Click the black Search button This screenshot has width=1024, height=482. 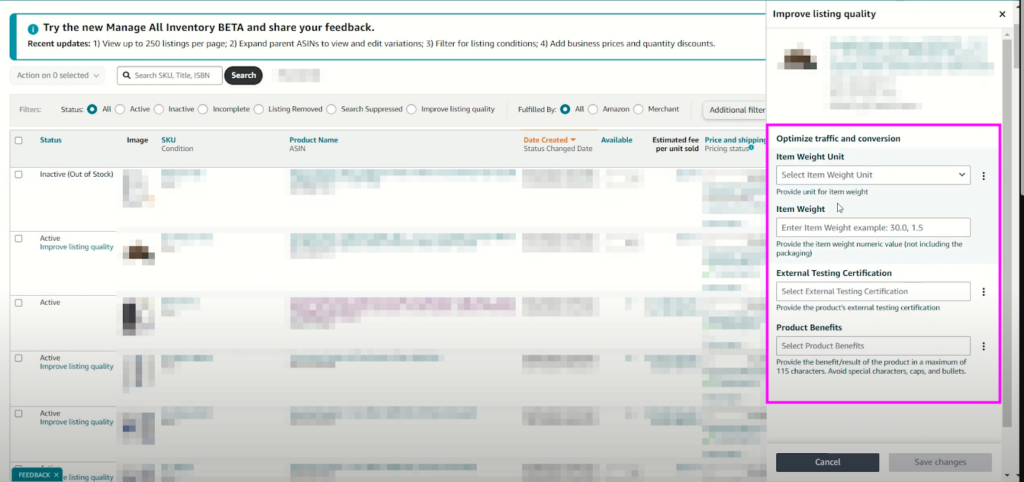244,75
